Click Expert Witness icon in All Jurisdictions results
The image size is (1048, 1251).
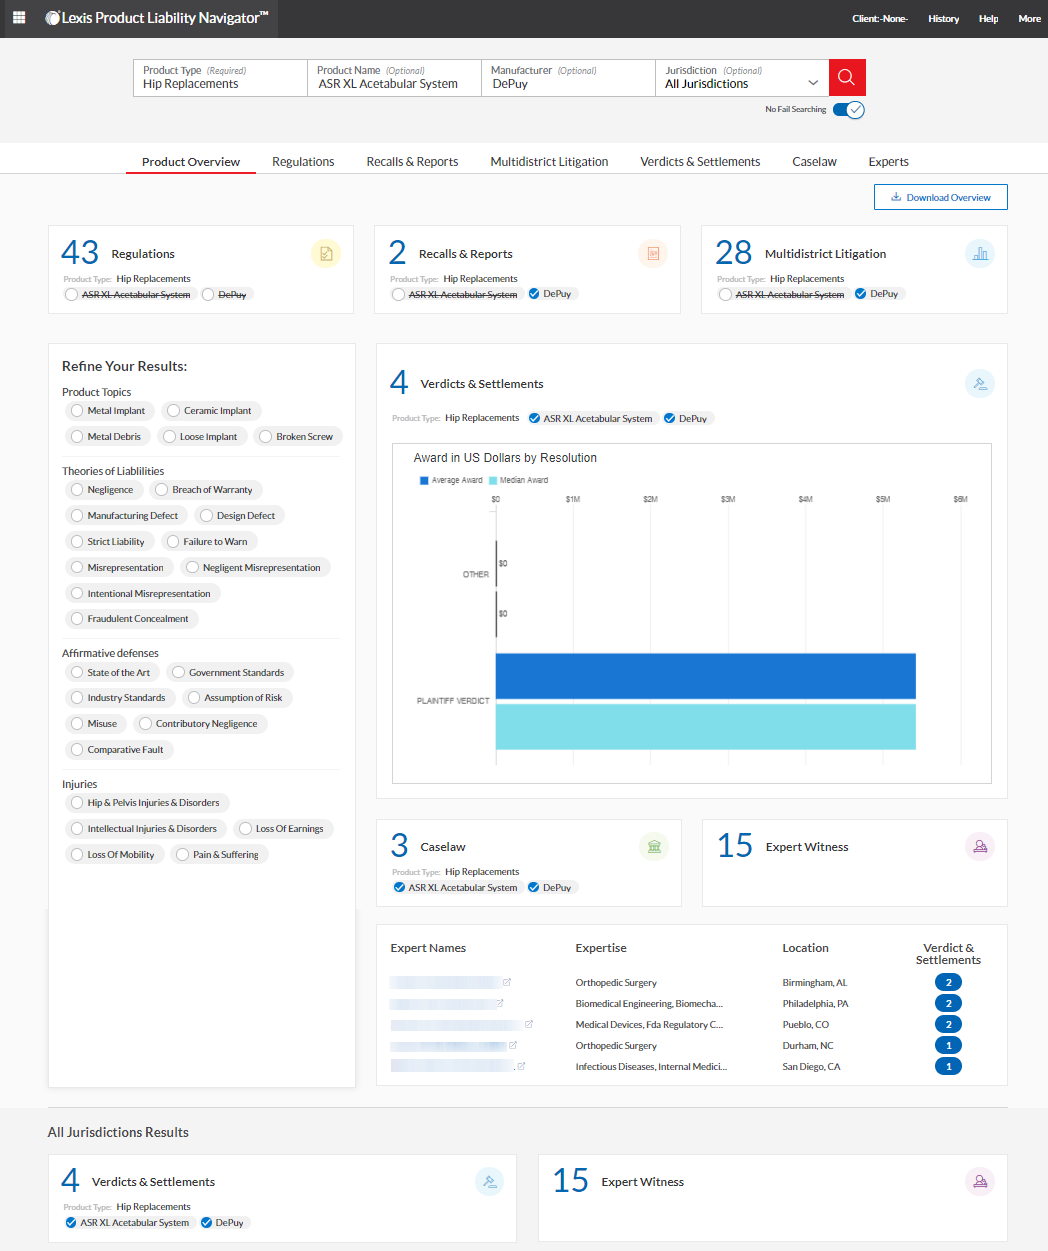[980, 1182]
